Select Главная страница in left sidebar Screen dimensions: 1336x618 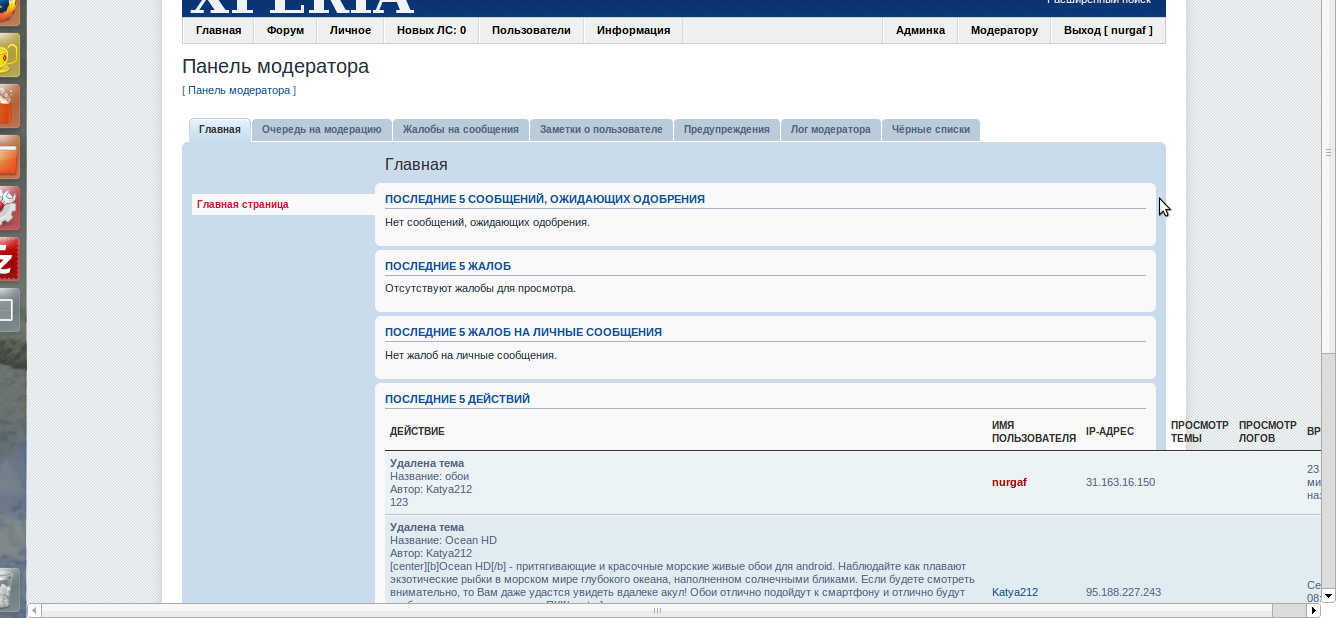pyautogui.click(x=243, y=205)
